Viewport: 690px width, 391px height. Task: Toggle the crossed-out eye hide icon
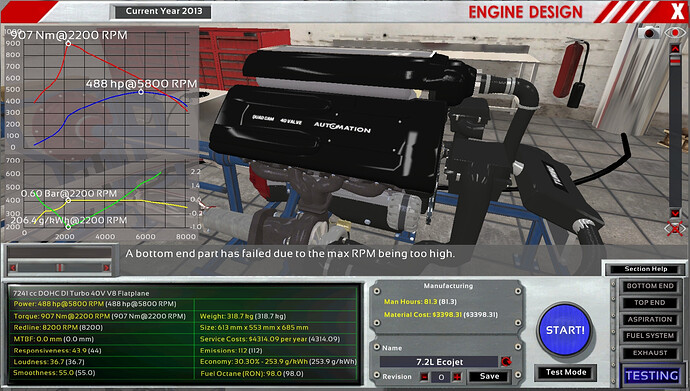pos(675,228)
